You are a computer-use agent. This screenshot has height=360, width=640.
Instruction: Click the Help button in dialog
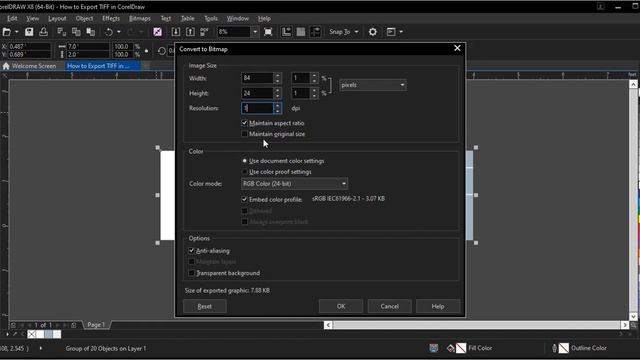(x=438, y=306)
